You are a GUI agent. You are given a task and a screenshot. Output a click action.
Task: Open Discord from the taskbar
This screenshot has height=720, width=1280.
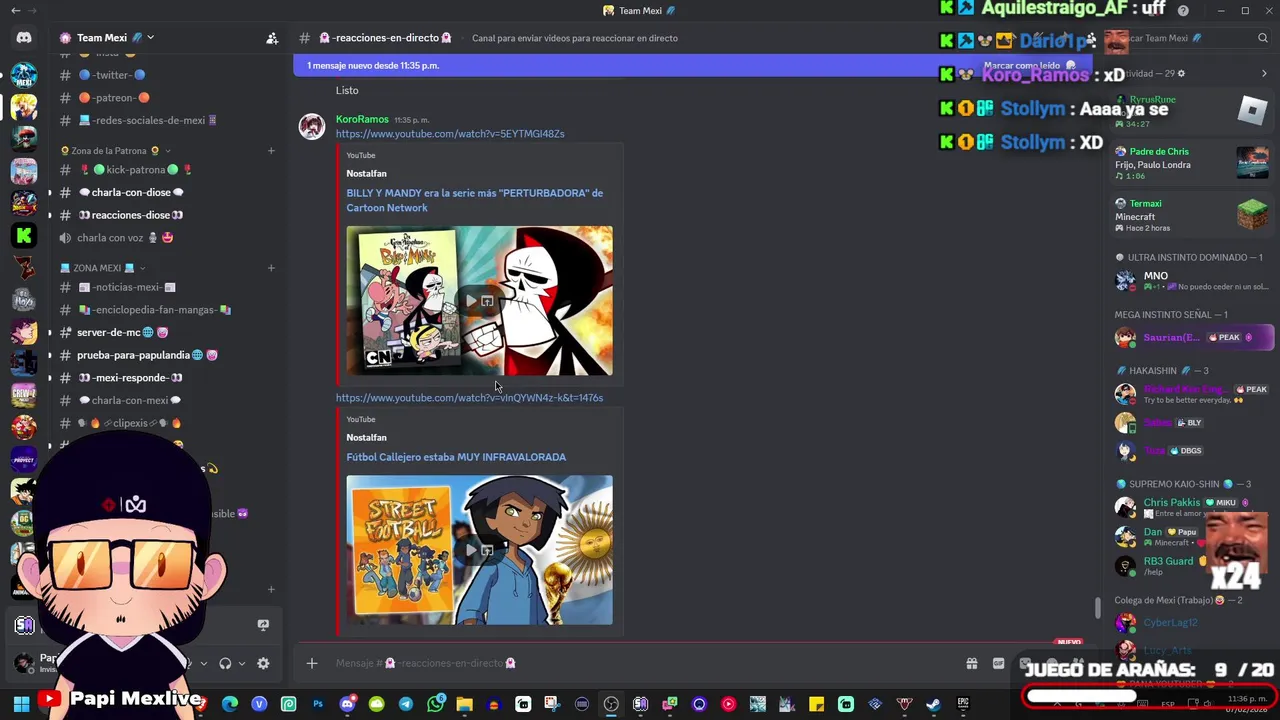coord(347,704)
